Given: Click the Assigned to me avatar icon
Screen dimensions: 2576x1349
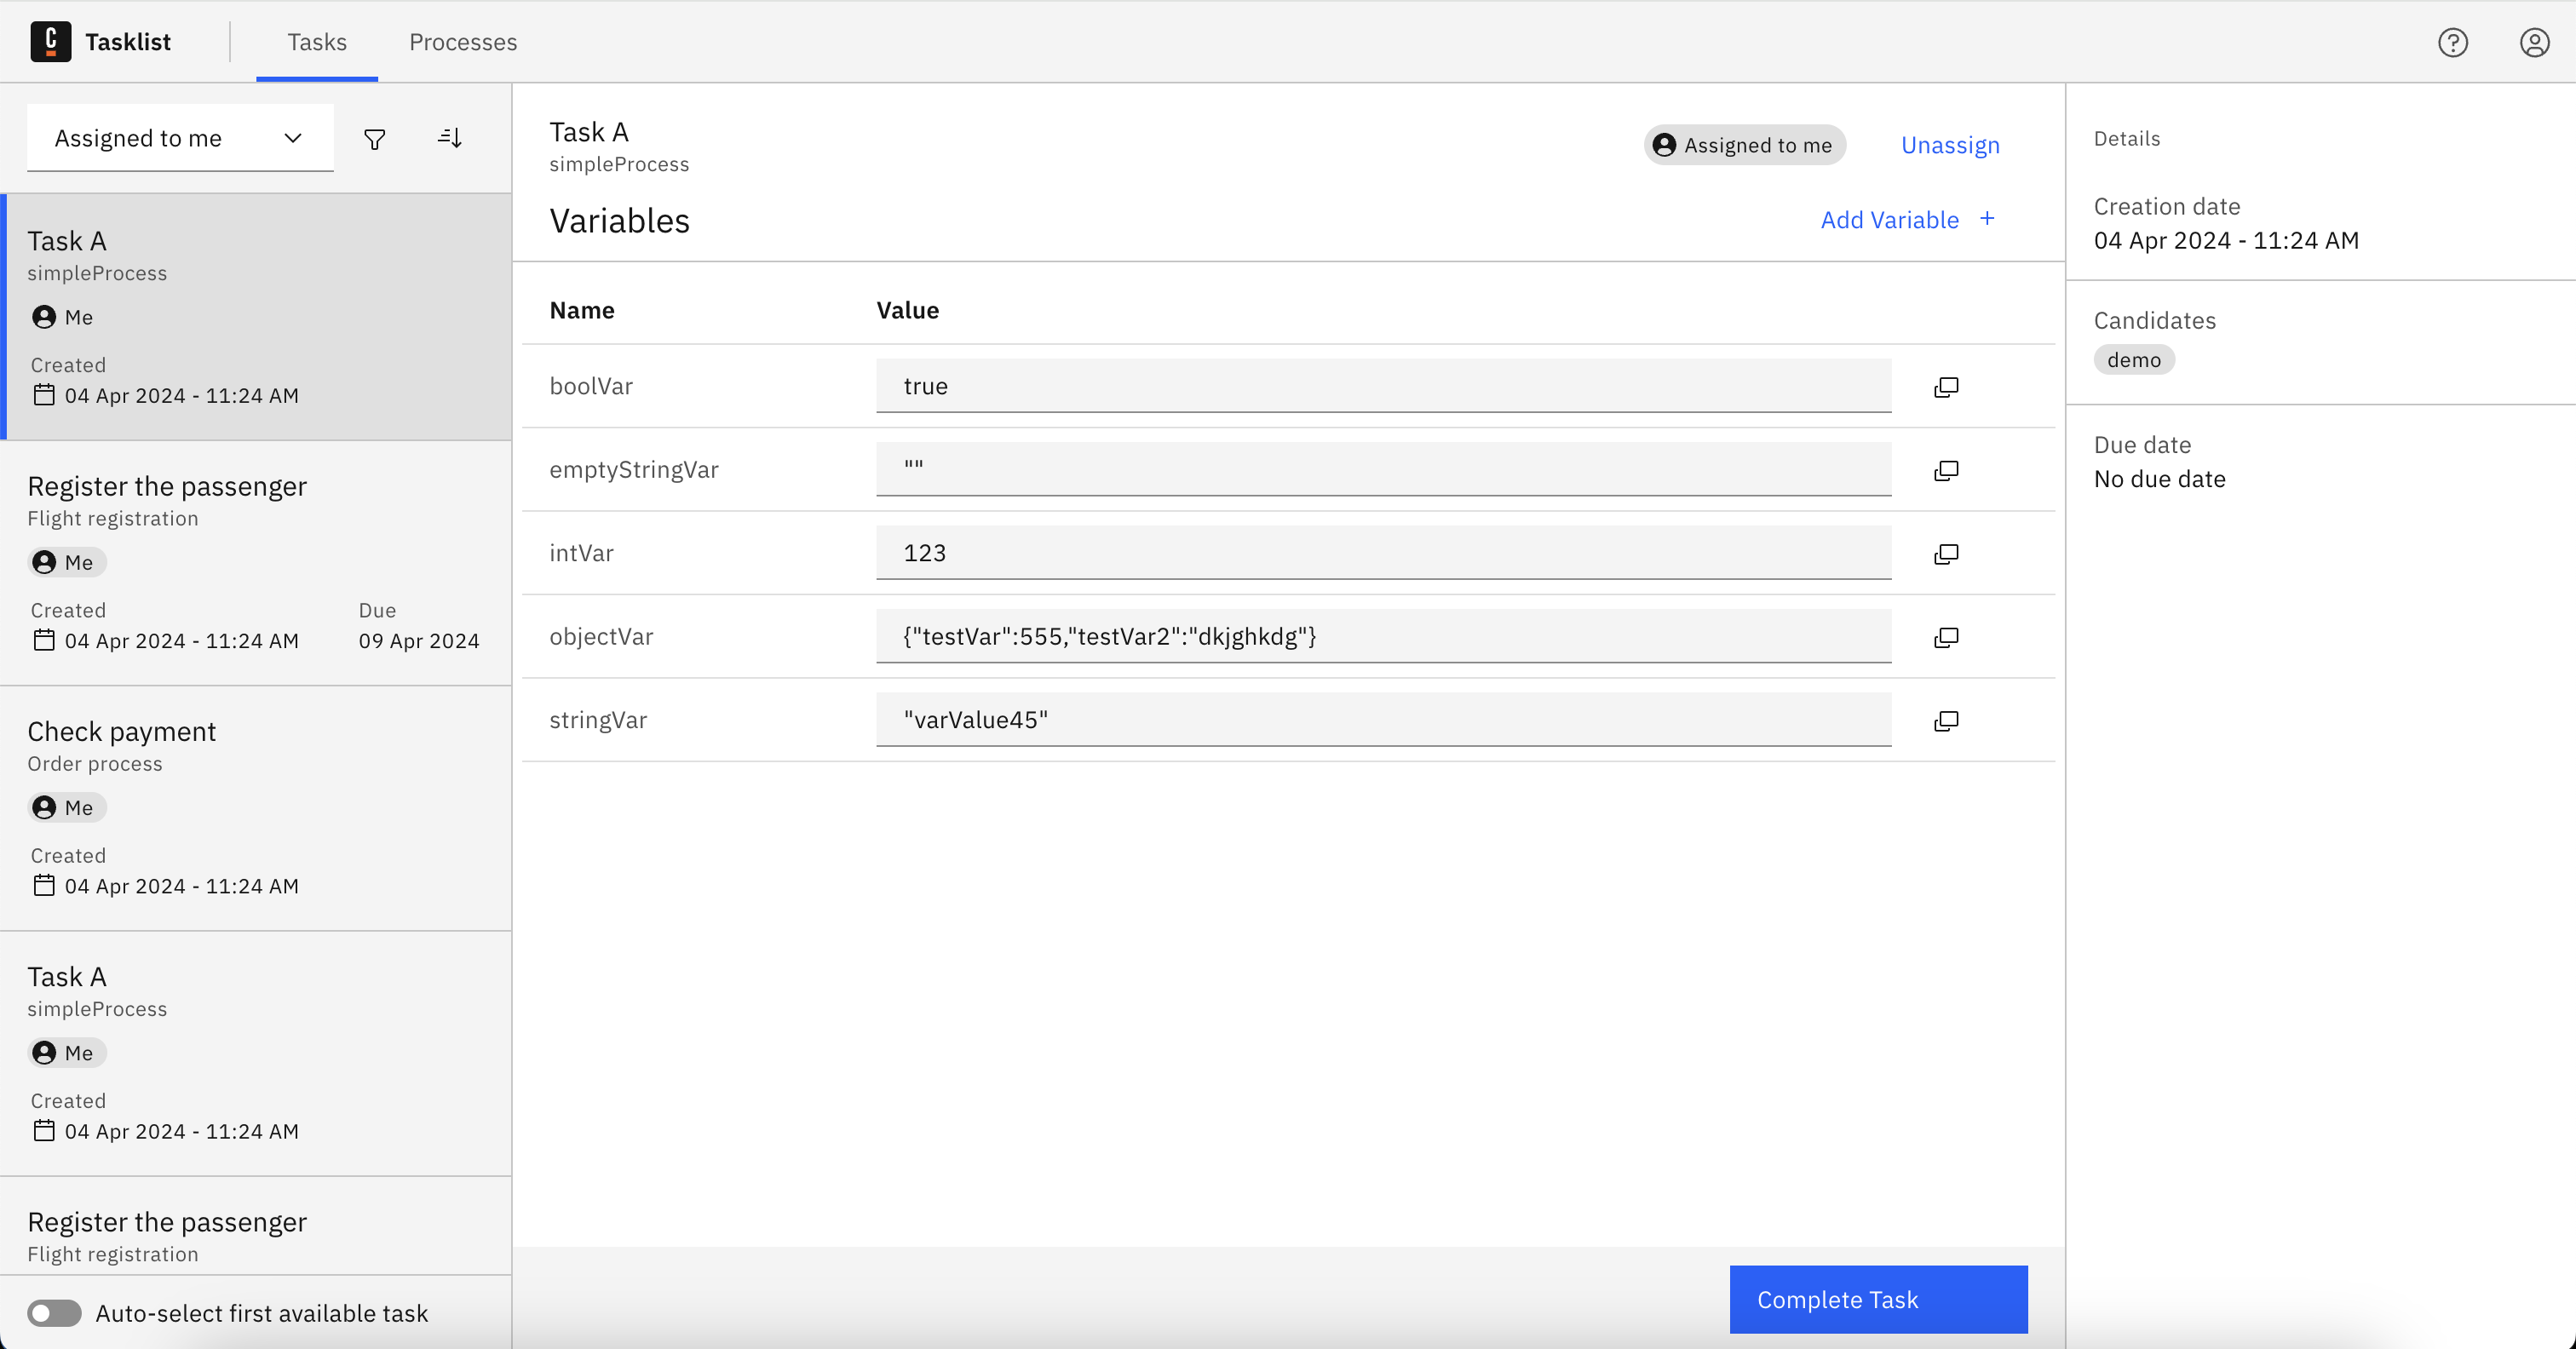Looking at the screenshot, I should 1665,145.
